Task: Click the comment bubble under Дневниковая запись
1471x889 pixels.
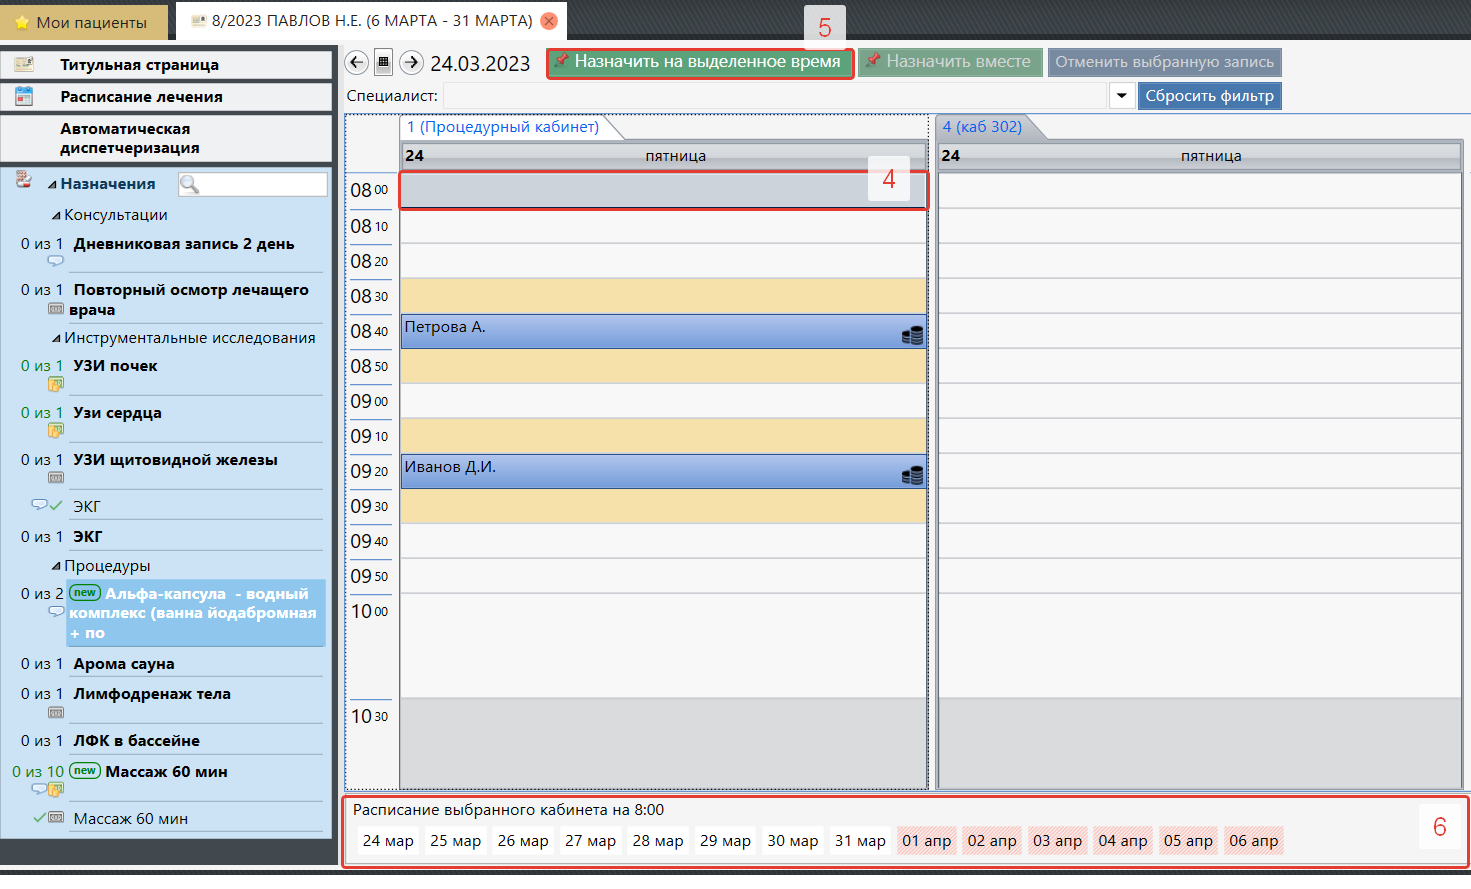Action: [56, 261]
